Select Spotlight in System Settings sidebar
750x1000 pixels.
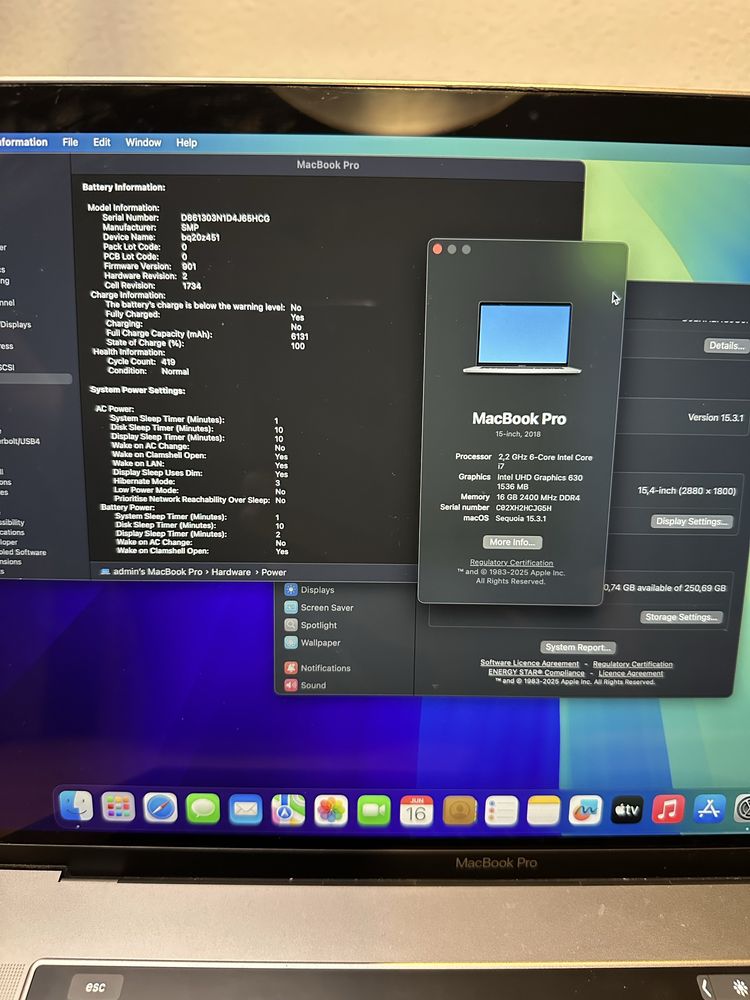[318, 625]
